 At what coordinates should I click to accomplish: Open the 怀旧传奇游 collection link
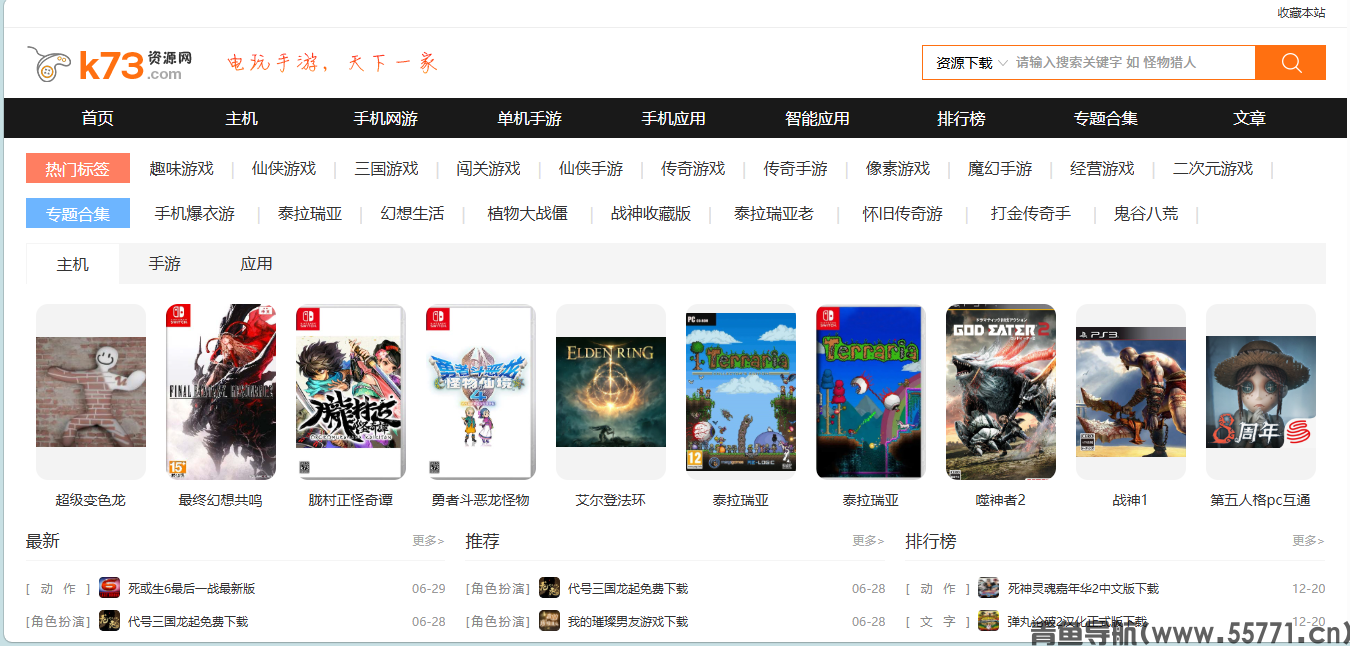(903, 214)
